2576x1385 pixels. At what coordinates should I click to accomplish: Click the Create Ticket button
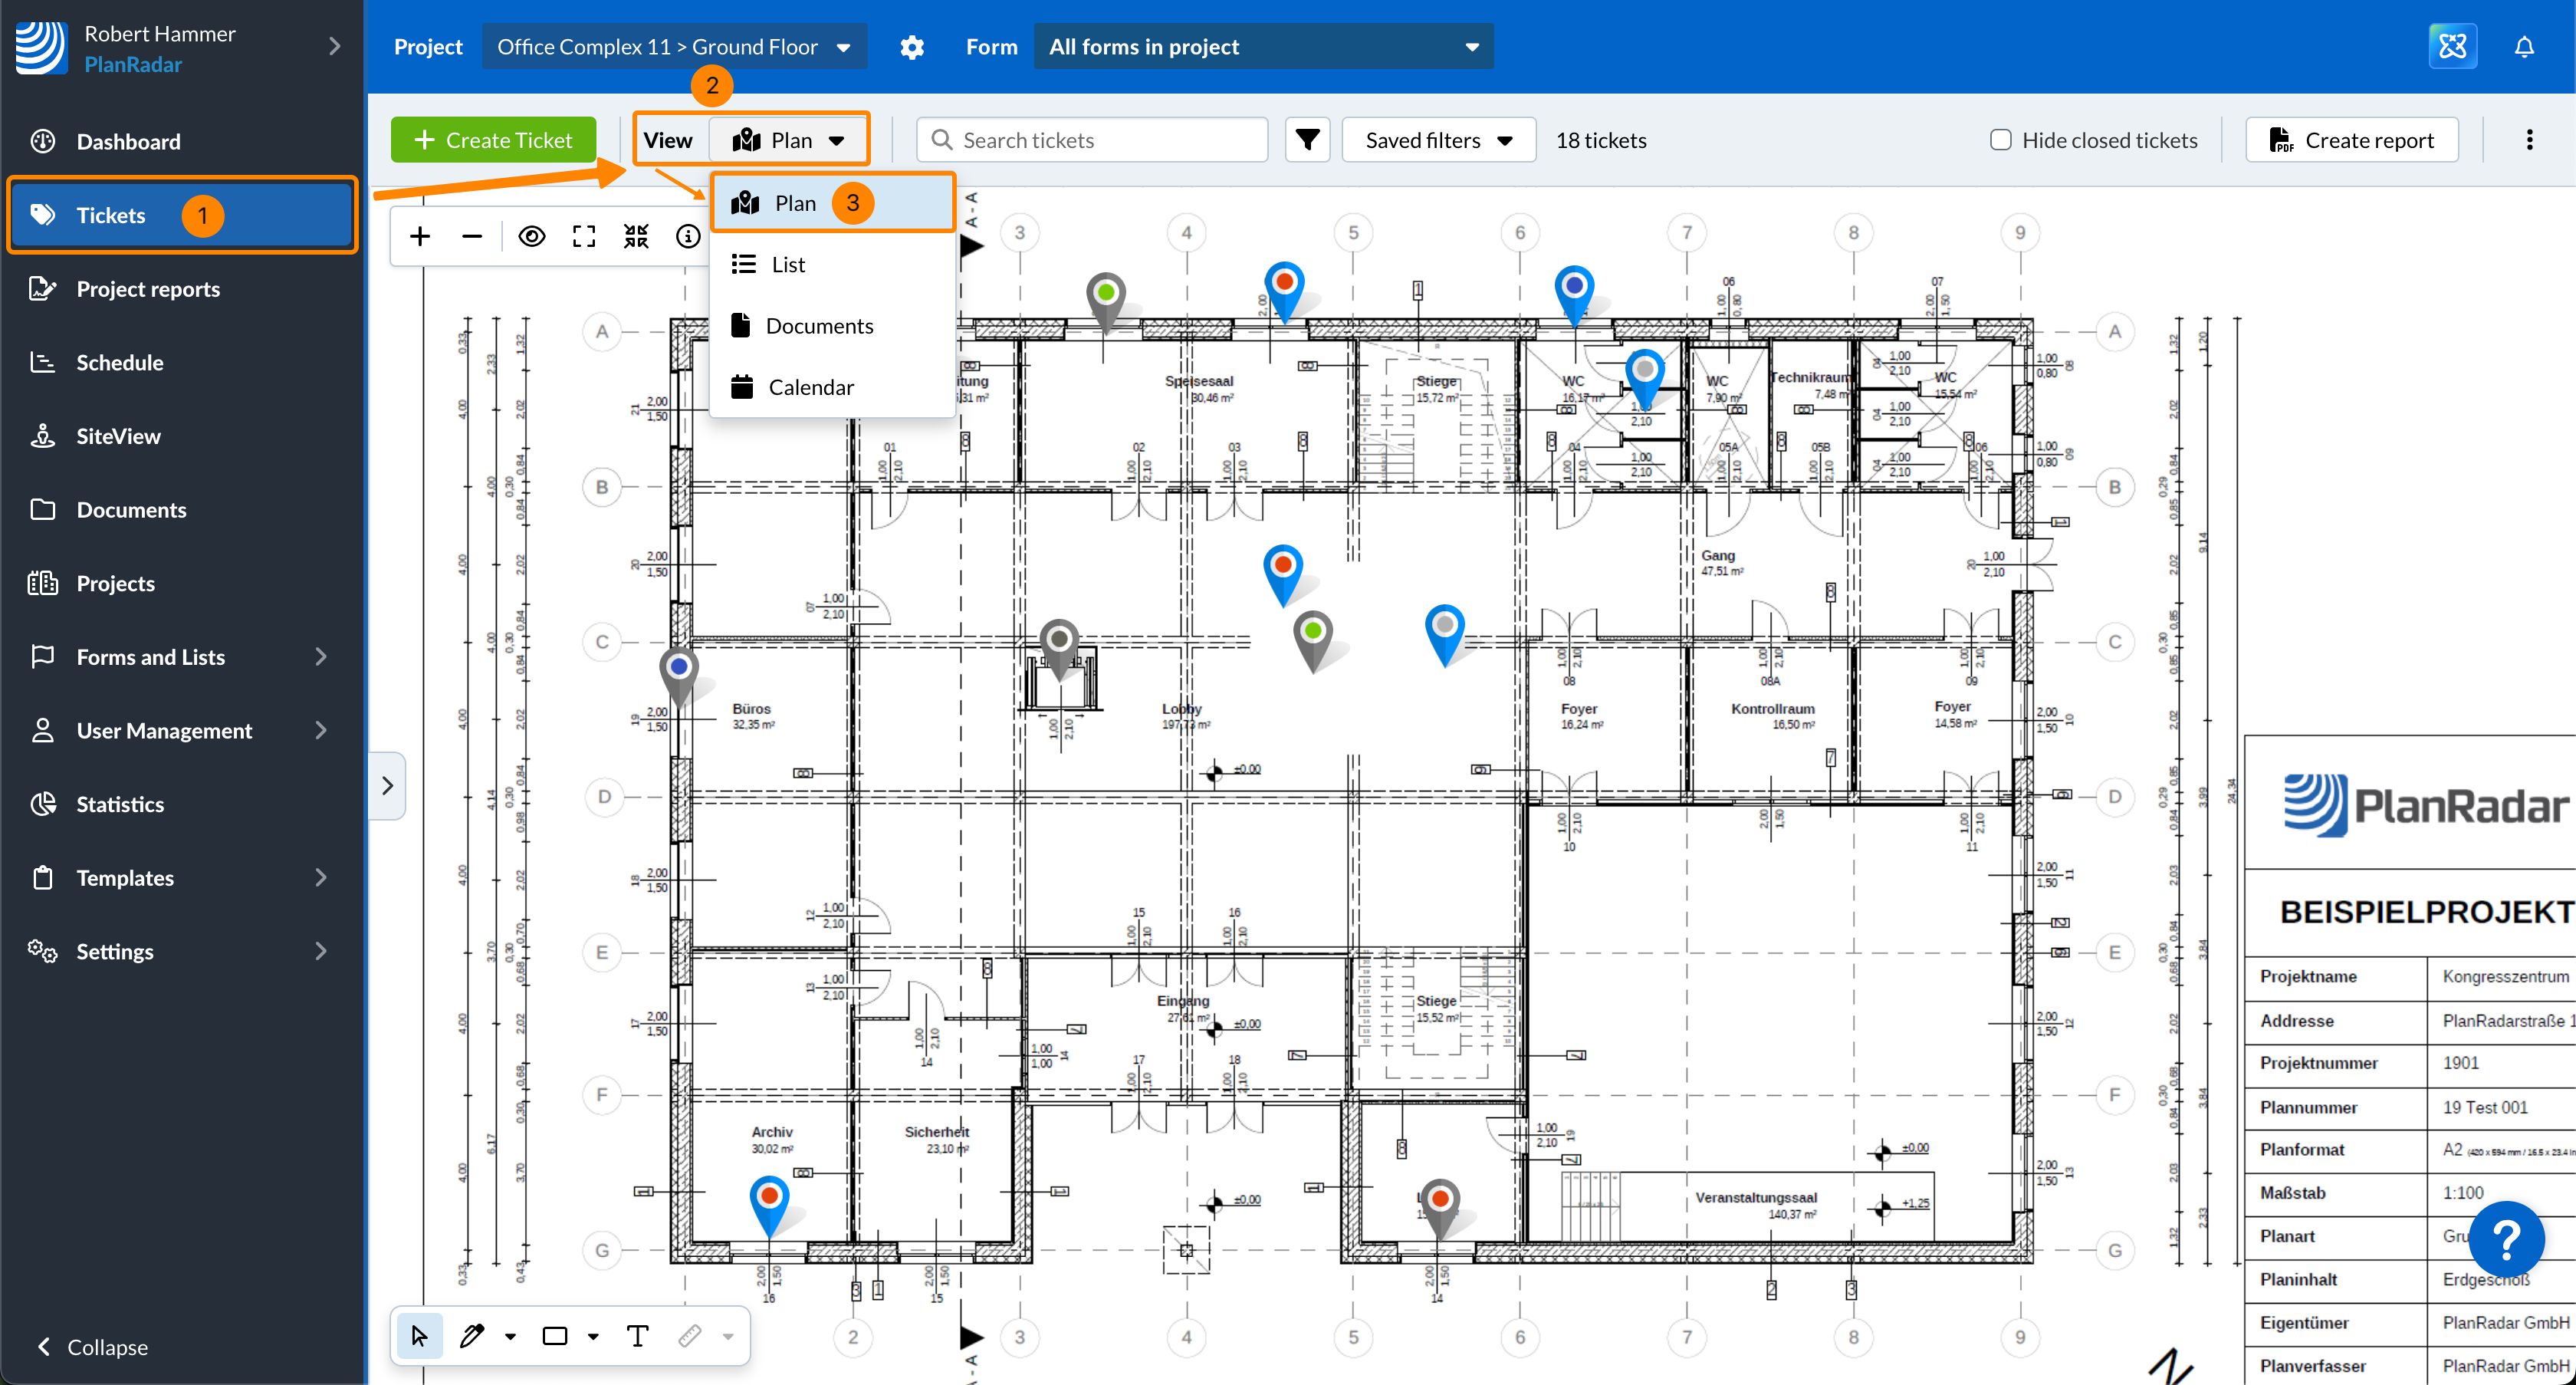tap(493, 140)
